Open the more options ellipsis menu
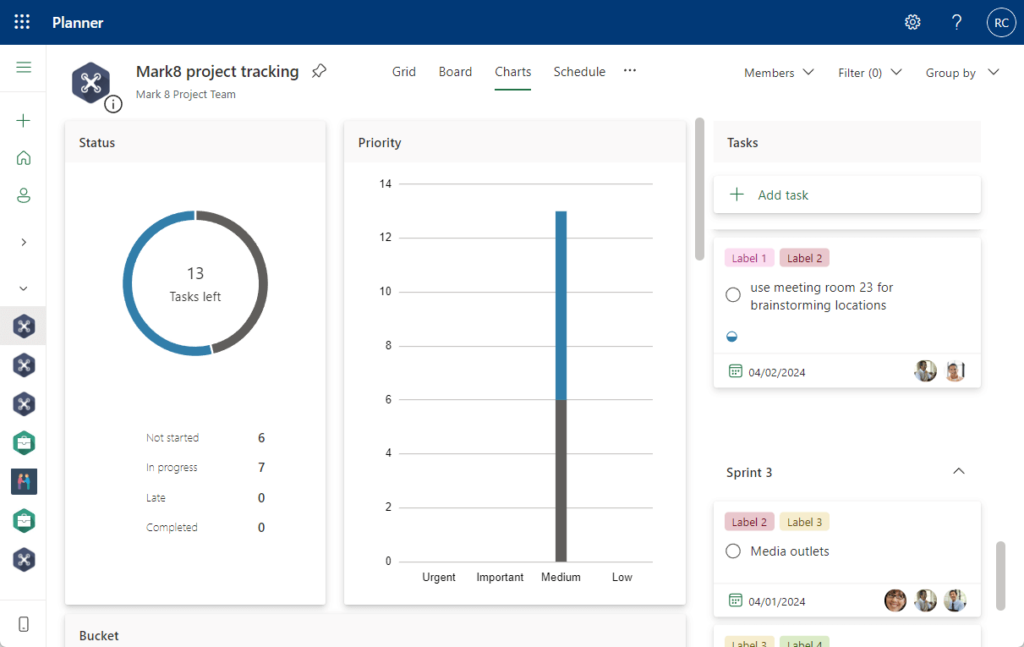 tap(630, 71)
